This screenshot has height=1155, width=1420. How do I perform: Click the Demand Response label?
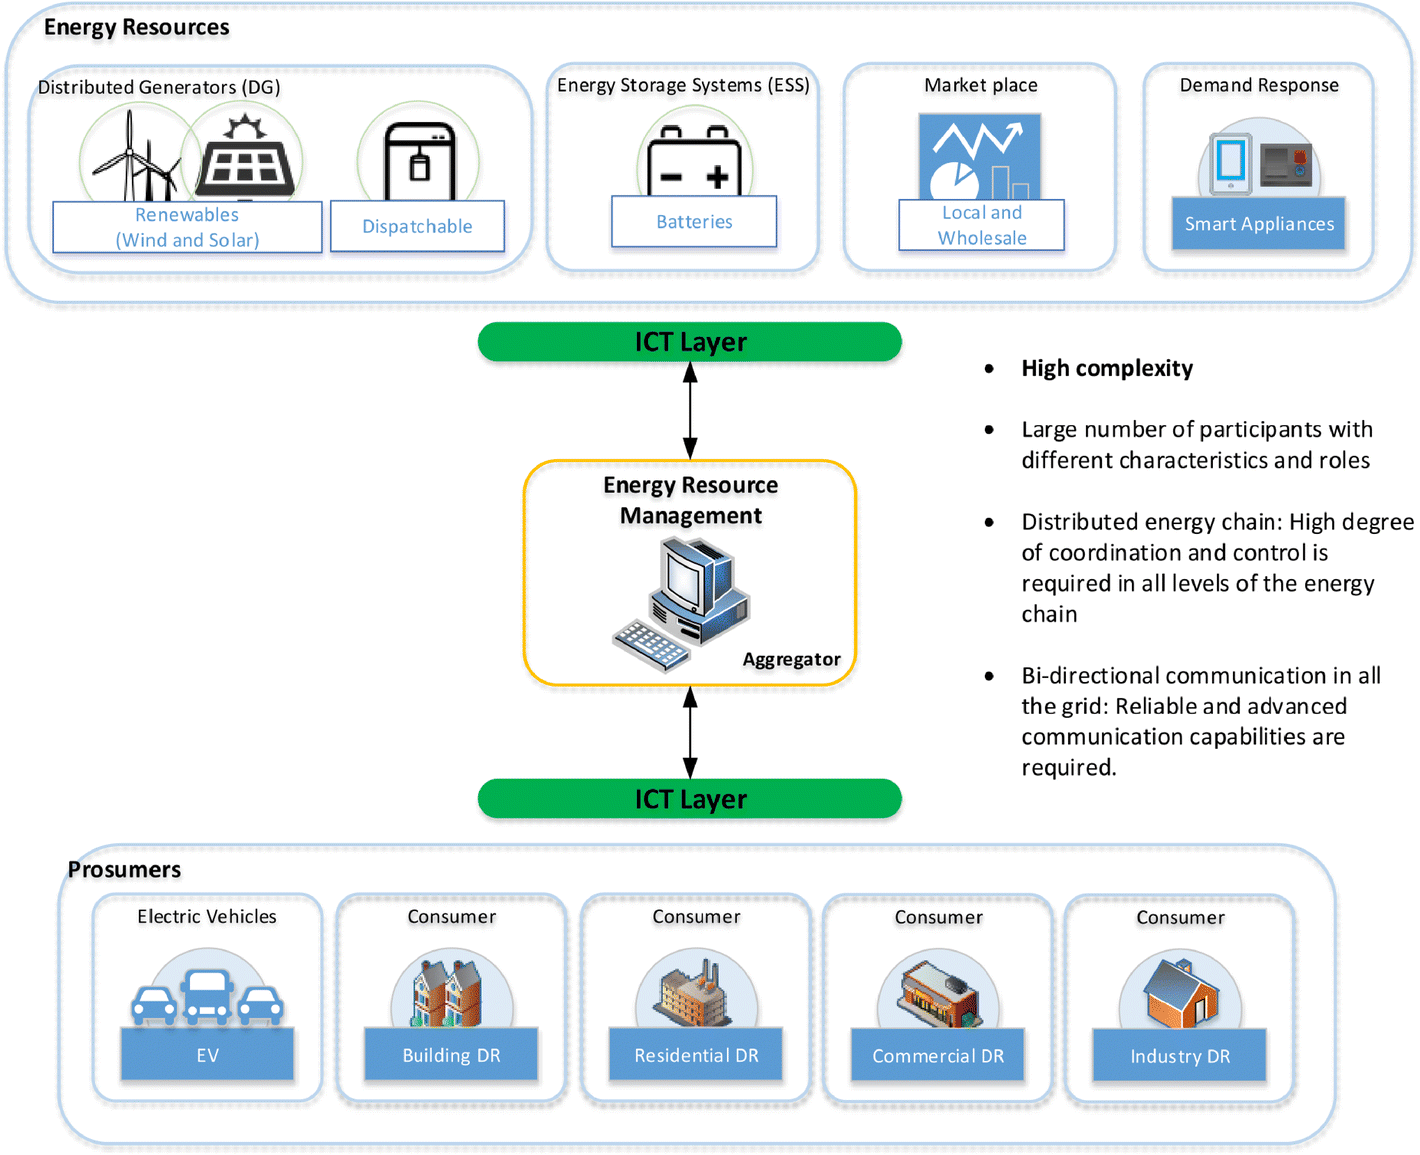[1259, 85]
